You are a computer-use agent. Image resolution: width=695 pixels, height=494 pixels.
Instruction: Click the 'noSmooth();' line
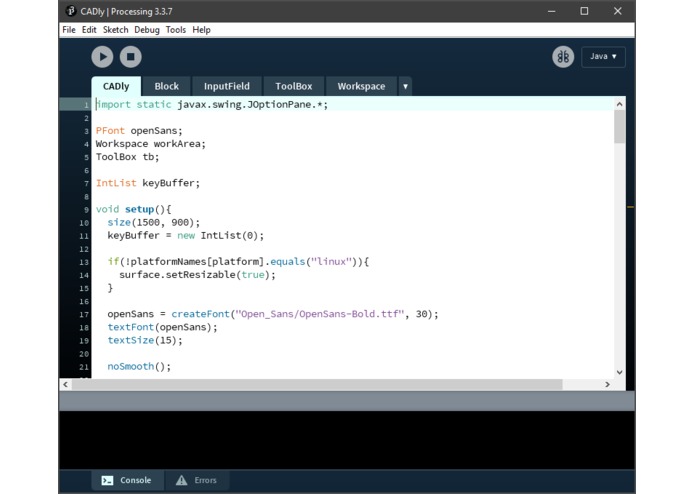[139, 366]
